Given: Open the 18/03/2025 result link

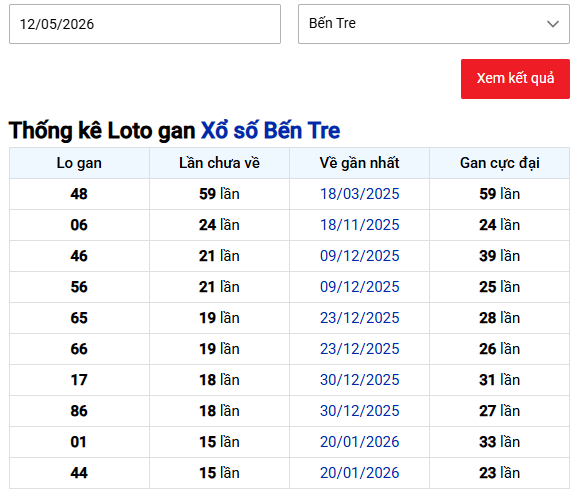Looking at the screenshot, I should [x=359, y=194].
